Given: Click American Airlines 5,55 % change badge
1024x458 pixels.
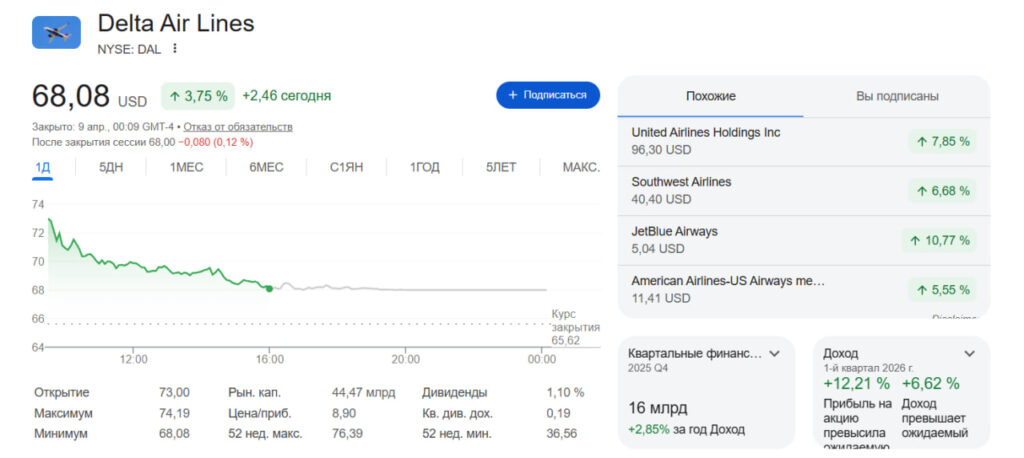Looking at the screenshot, I should click(941, 290).
